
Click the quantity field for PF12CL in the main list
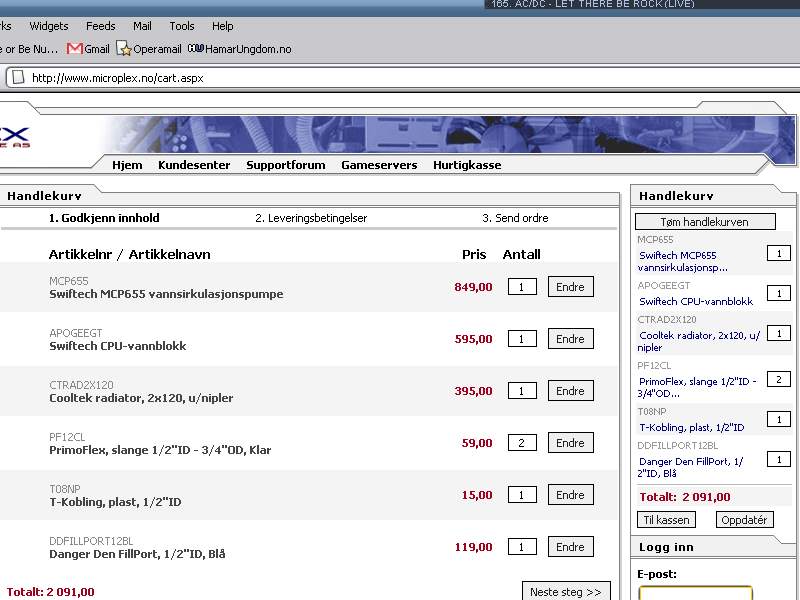click(x=522, y=443)
